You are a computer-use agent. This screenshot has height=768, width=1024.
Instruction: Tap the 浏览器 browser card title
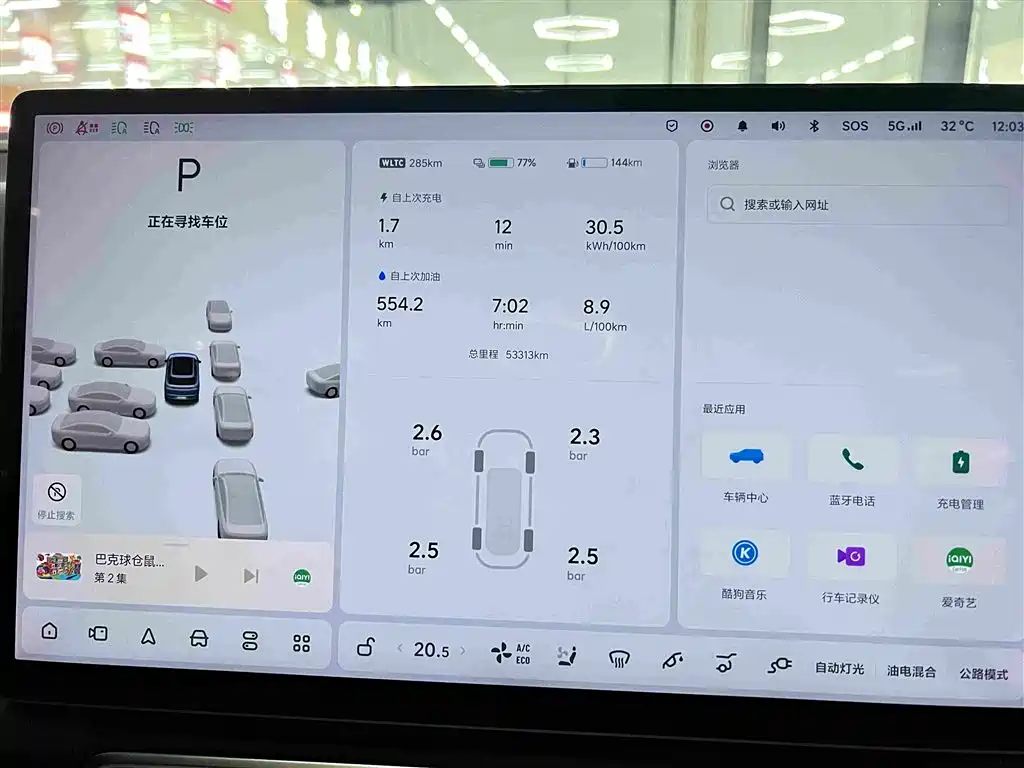point(724,165)
